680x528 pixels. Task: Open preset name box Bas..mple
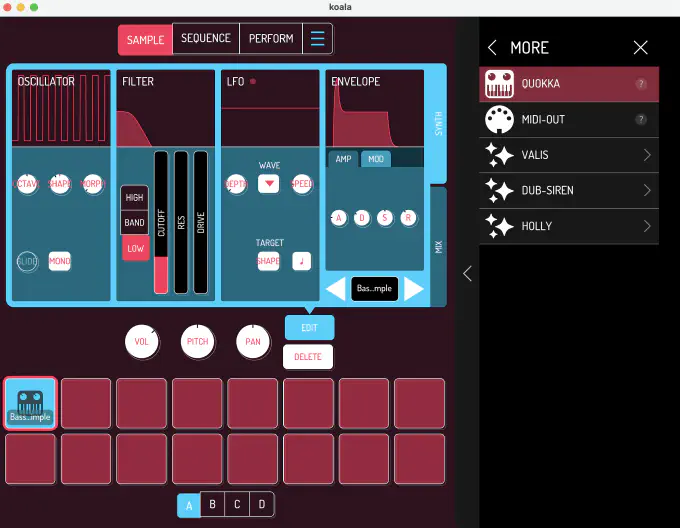374,289
